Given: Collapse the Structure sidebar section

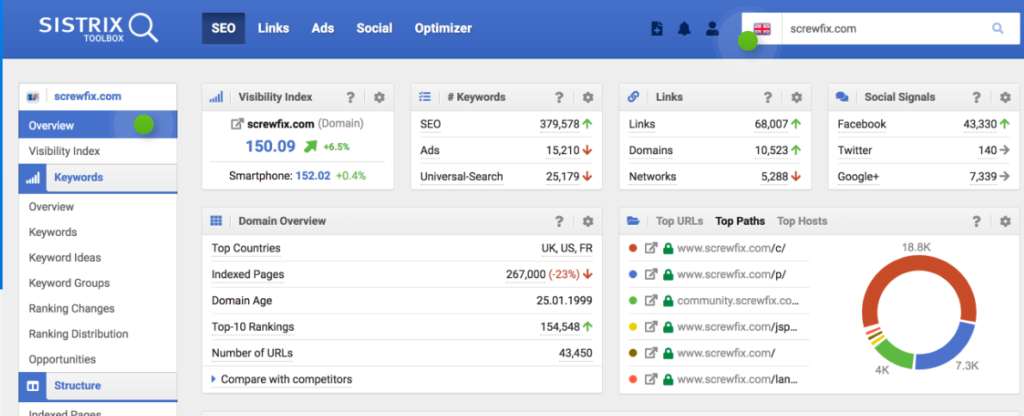Looking at the screenshot, I should pos(98,386).
